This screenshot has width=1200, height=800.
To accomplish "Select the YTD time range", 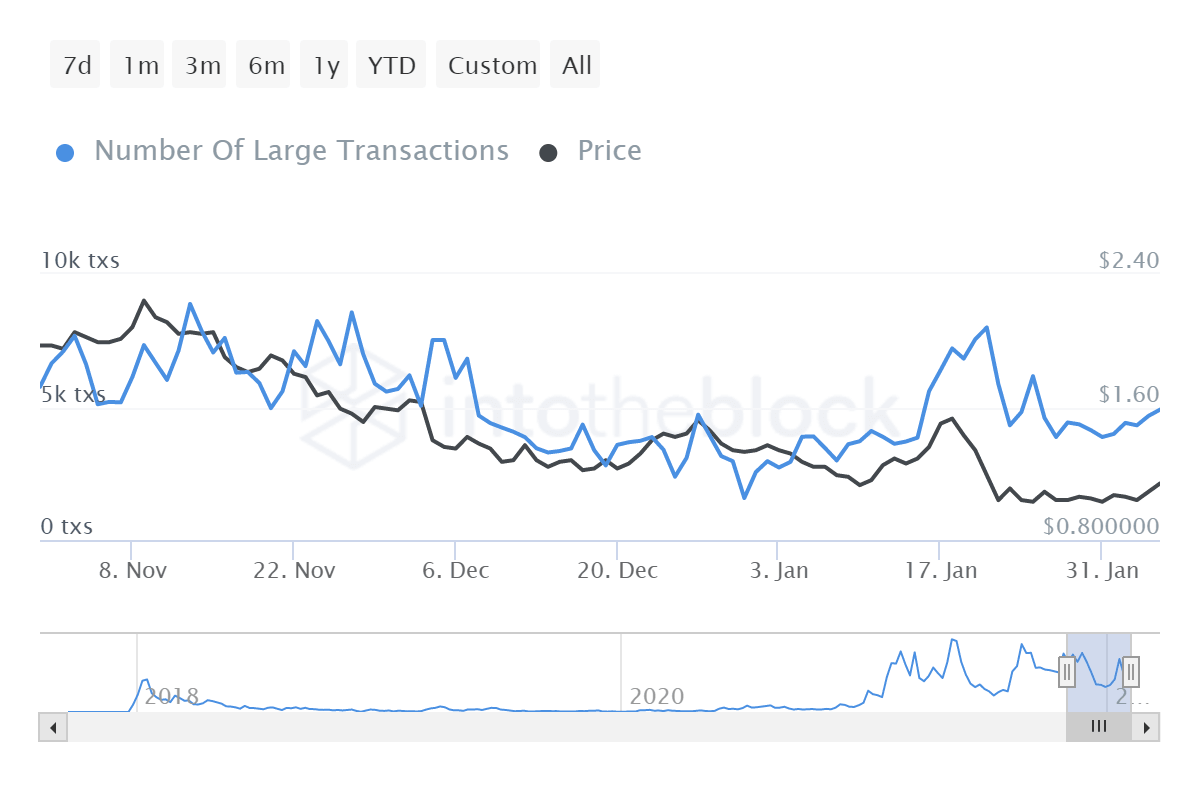I will pos(390,64).
